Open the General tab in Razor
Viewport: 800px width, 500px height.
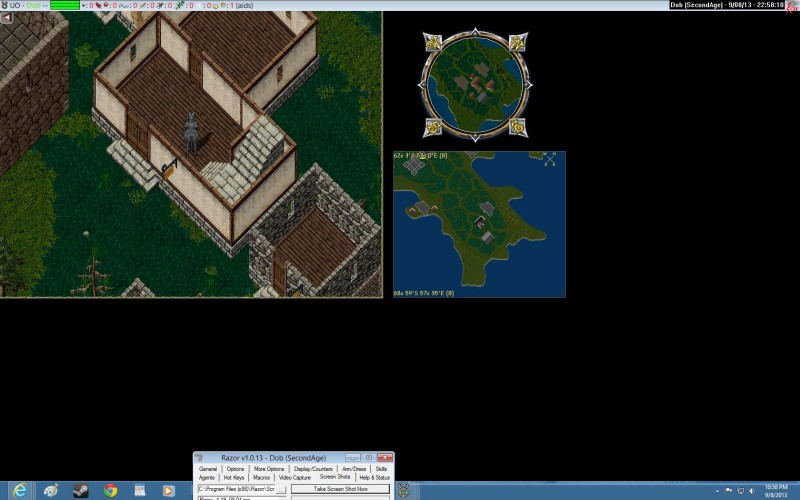pyautogui.click(x=208, y=469)
